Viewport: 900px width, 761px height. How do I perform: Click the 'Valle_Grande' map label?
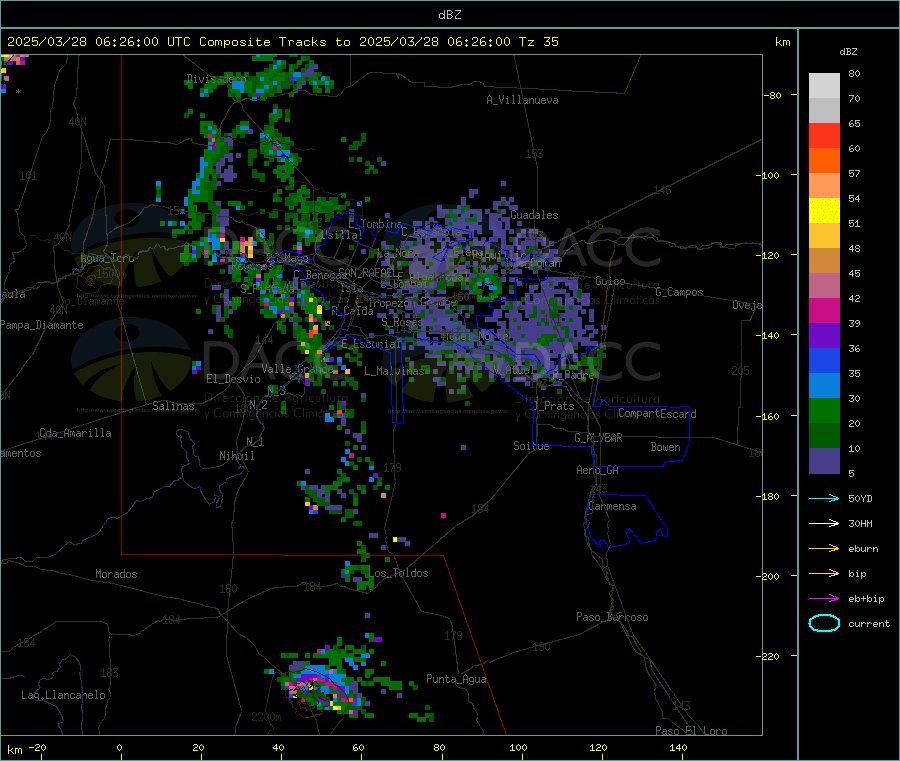297,369
